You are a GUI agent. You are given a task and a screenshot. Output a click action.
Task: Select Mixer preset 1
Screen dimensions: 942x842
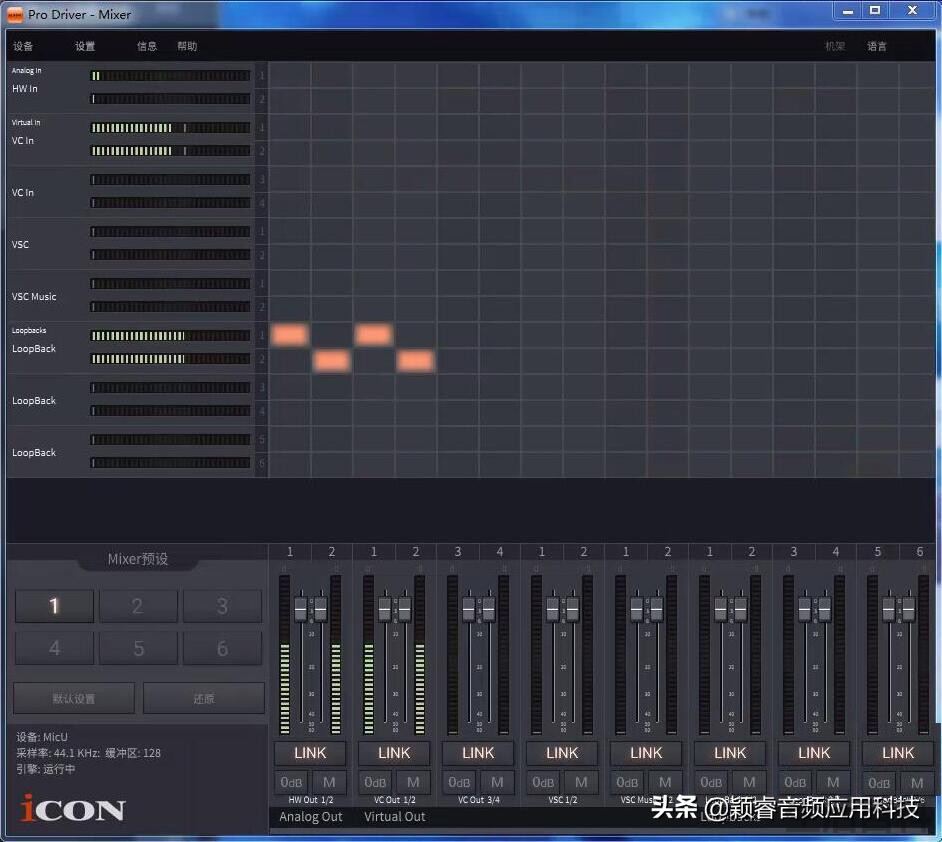54,606
